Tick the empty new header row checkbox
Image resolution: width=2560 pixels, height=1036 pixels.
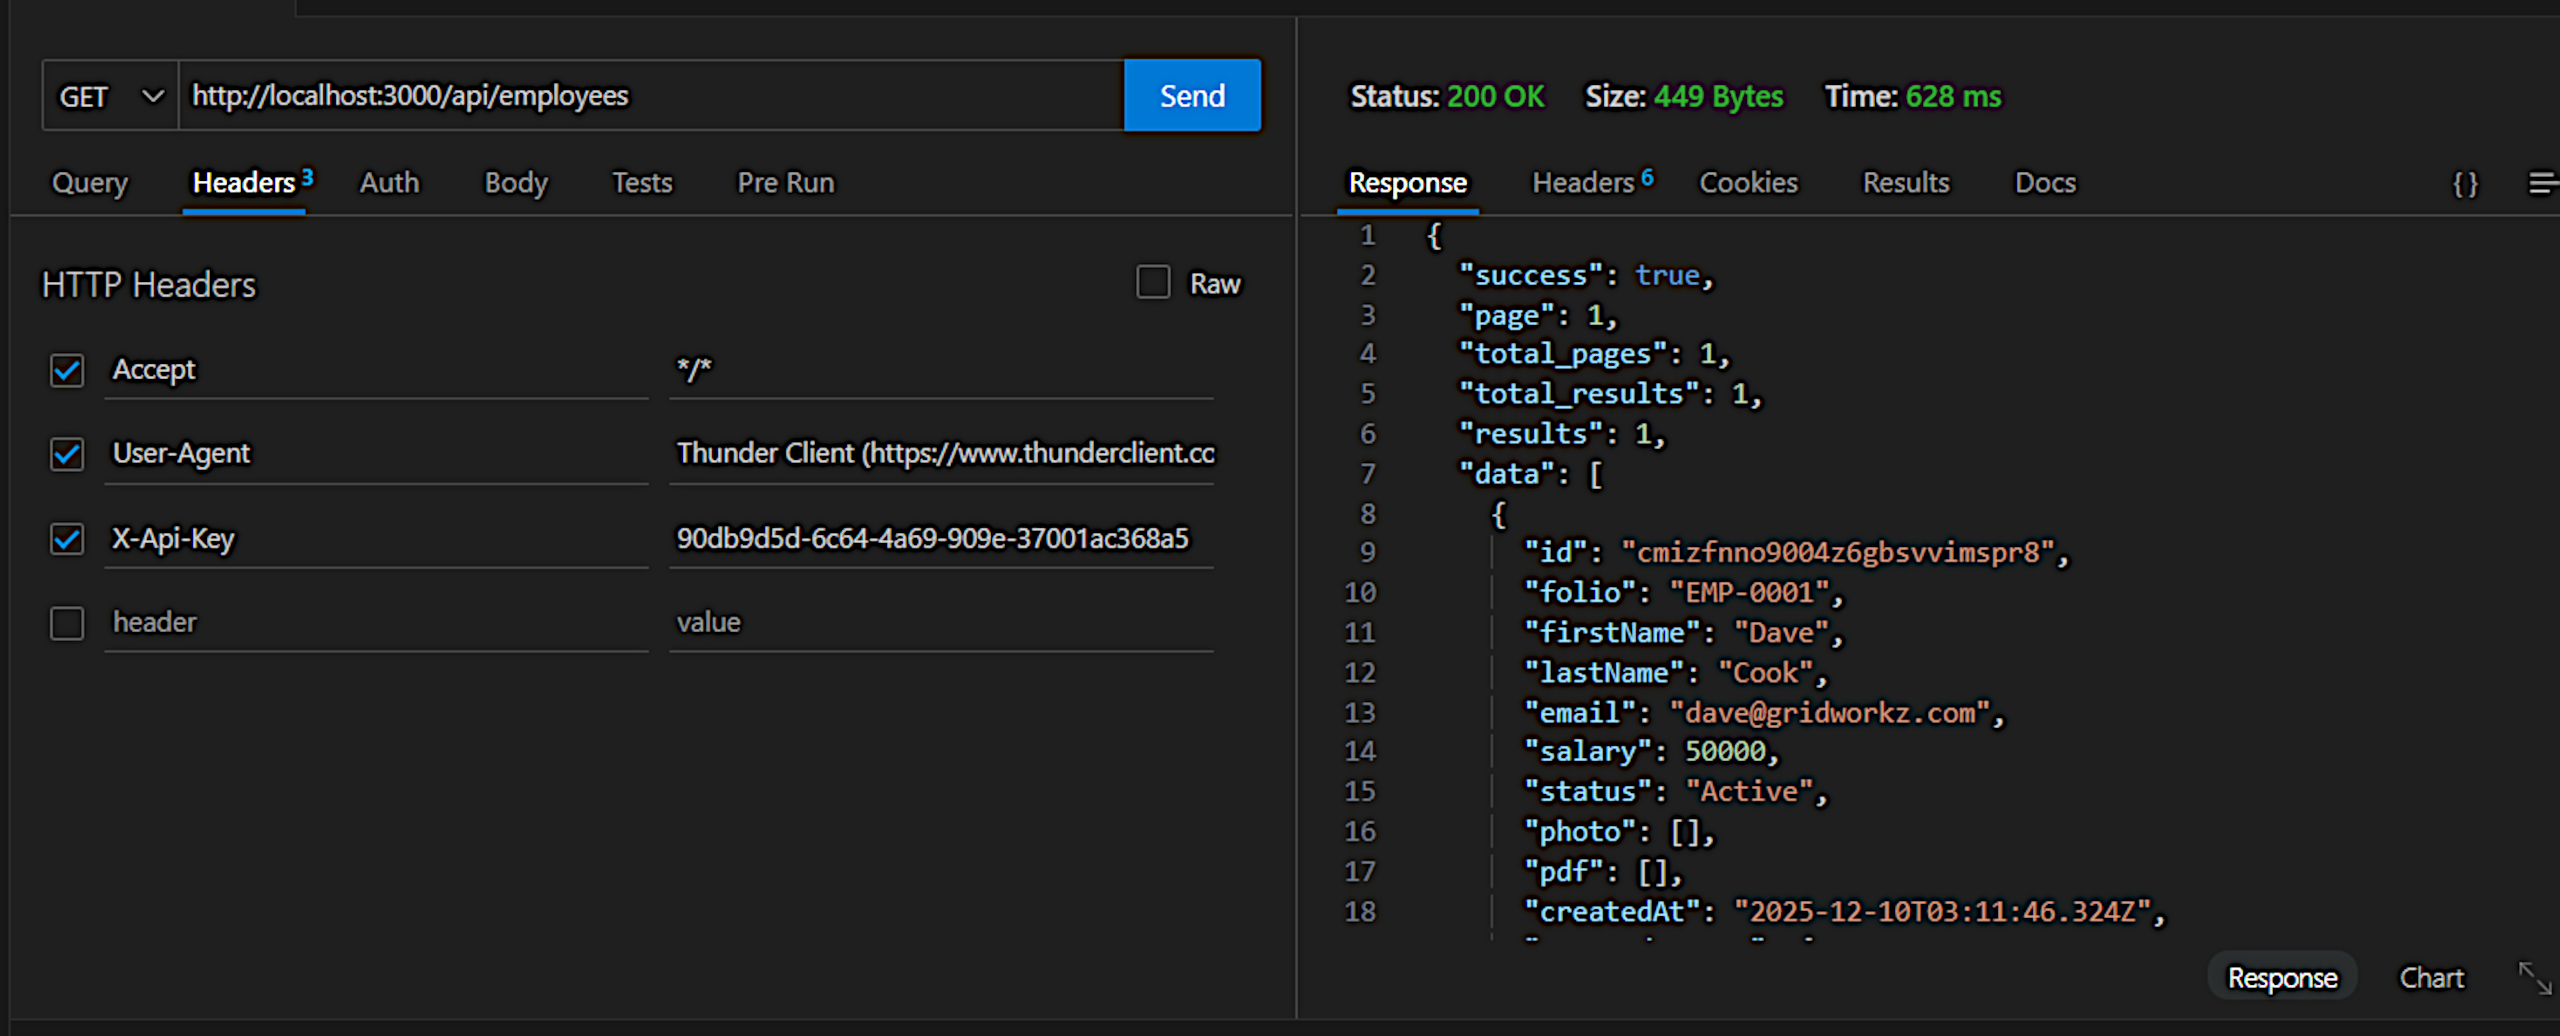(x=67, y=623)
